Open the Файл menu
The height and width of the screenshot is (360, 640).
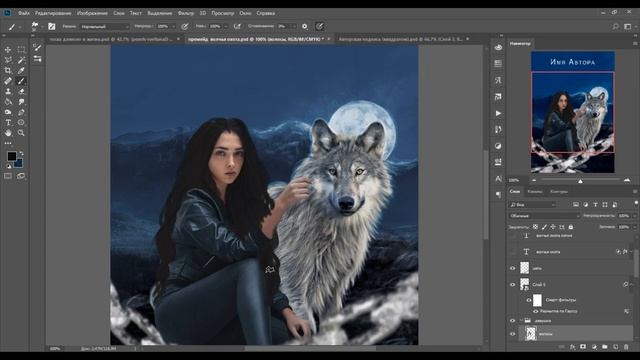24,13
